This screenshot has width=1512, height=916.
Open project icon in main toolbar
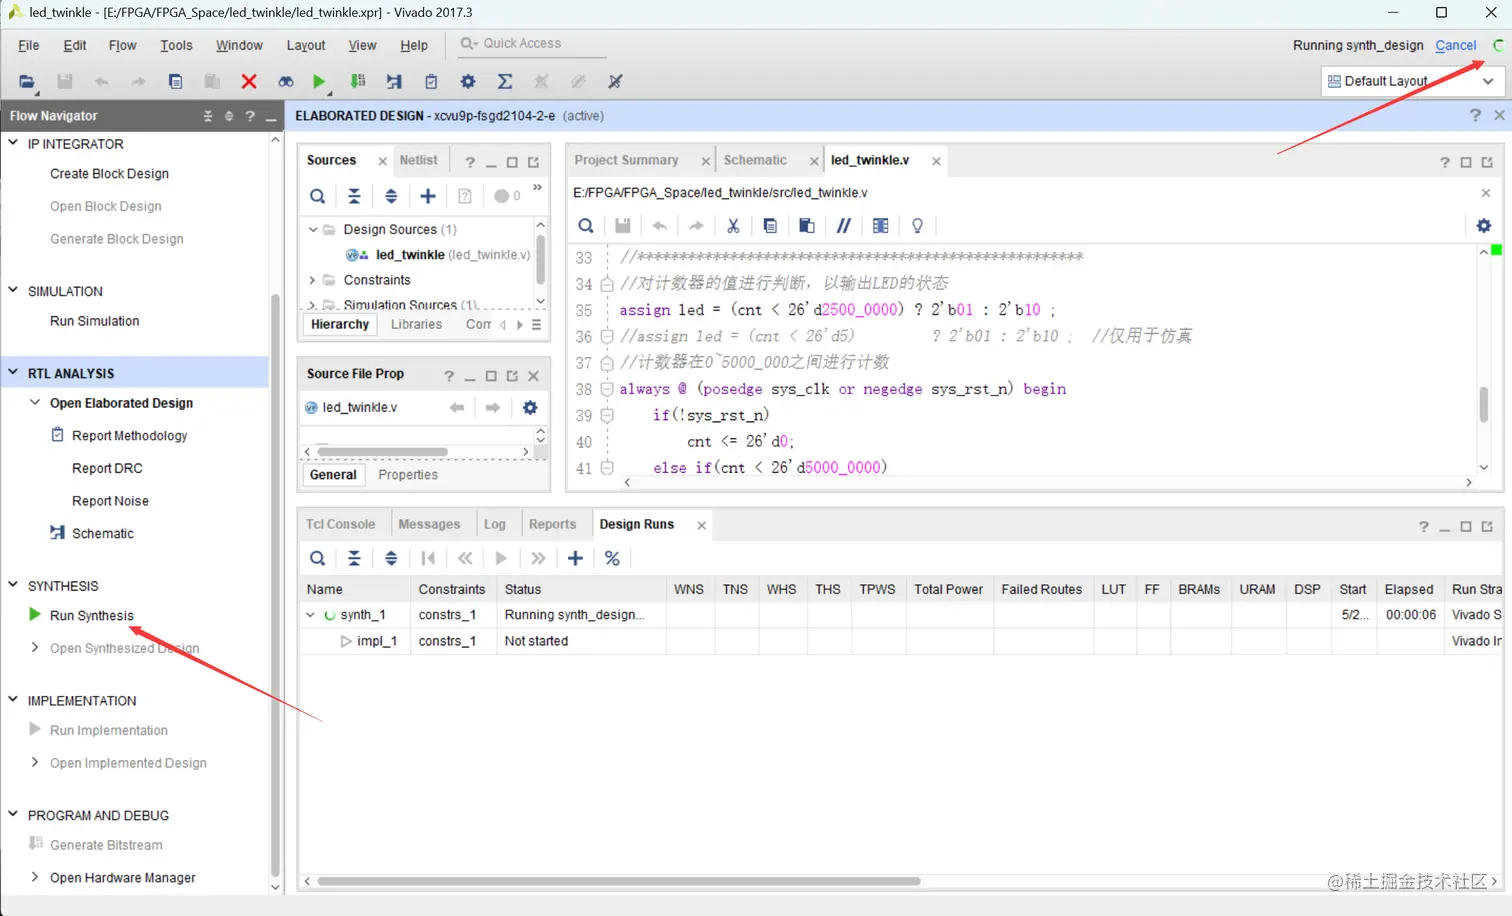click(27, 82)
